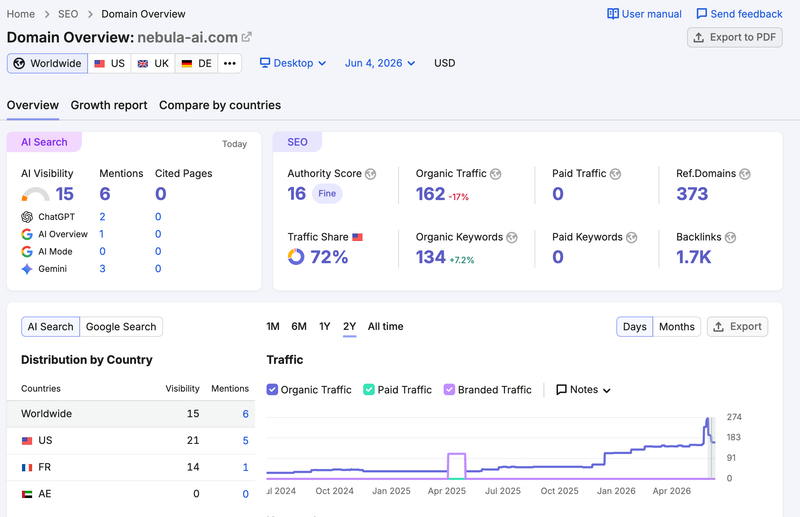Click the chart Export button
Screen dimensions: 800x517
(737, 327)
